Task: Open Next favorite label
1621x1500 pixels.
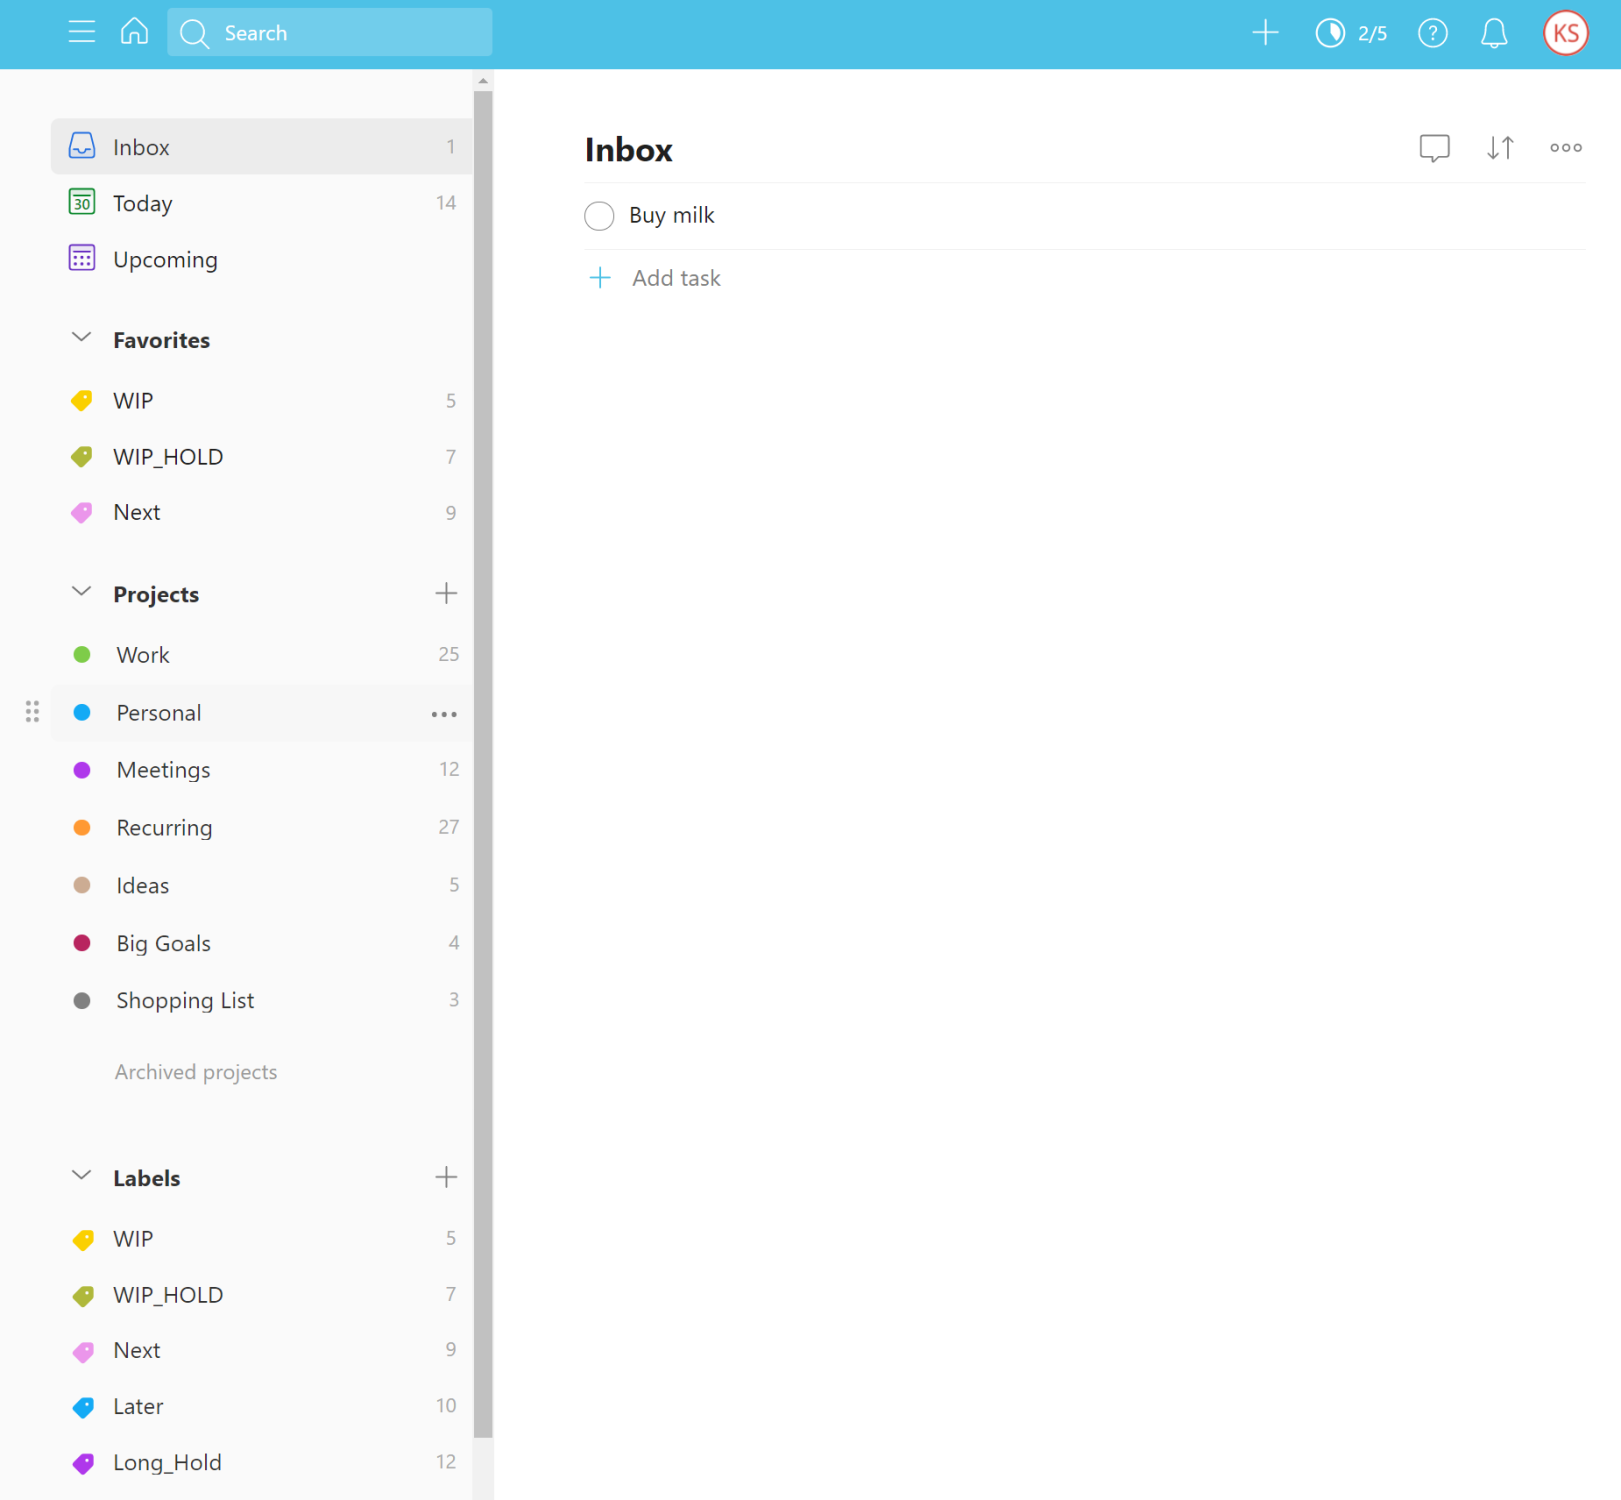Action: tap(261, 512)
